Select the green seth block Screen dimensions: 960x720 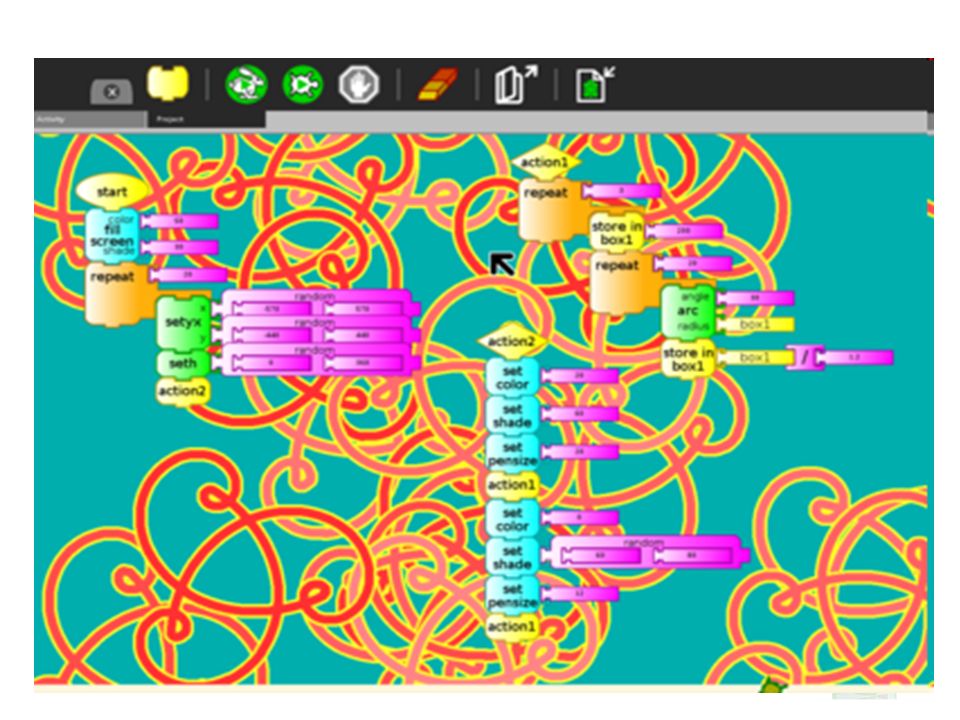[183, 363]
